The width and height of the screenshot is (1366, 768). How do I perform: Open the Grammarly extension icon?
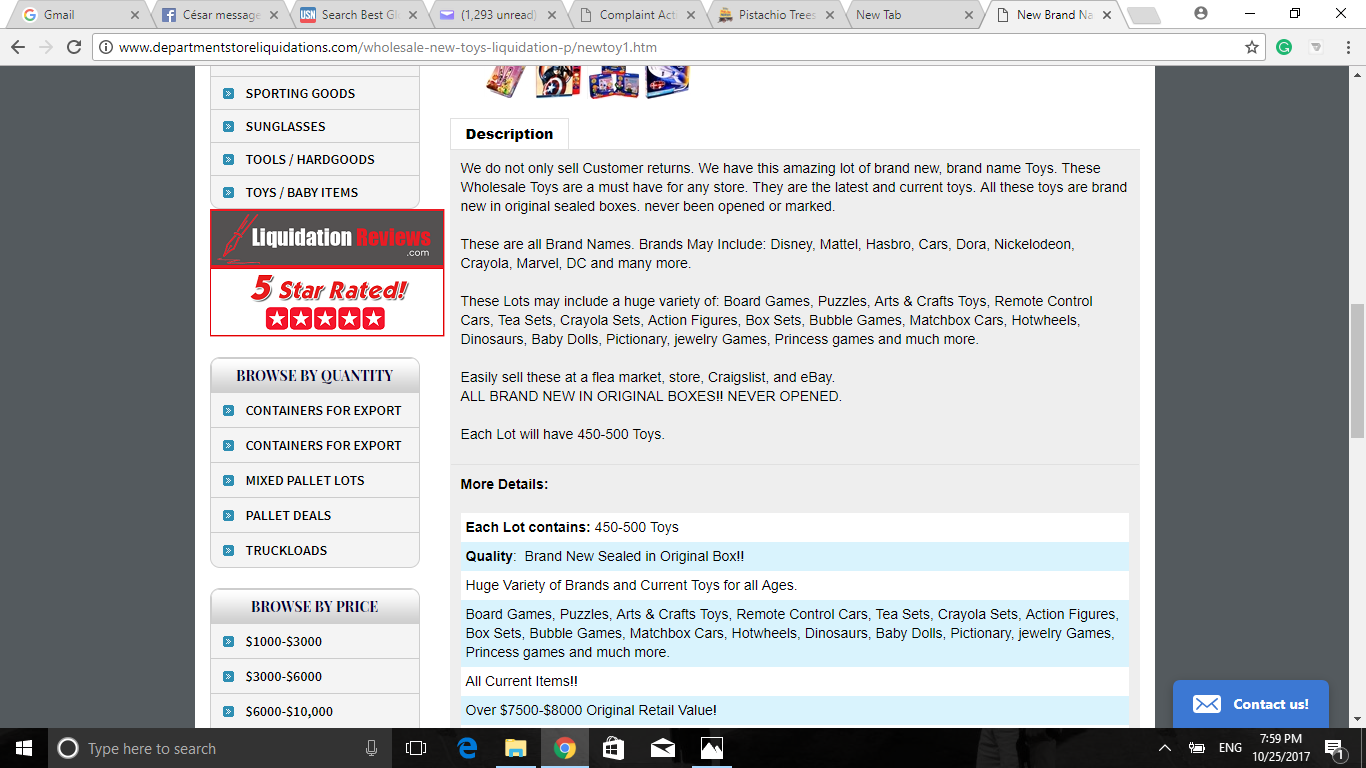tap(1285, 47)
